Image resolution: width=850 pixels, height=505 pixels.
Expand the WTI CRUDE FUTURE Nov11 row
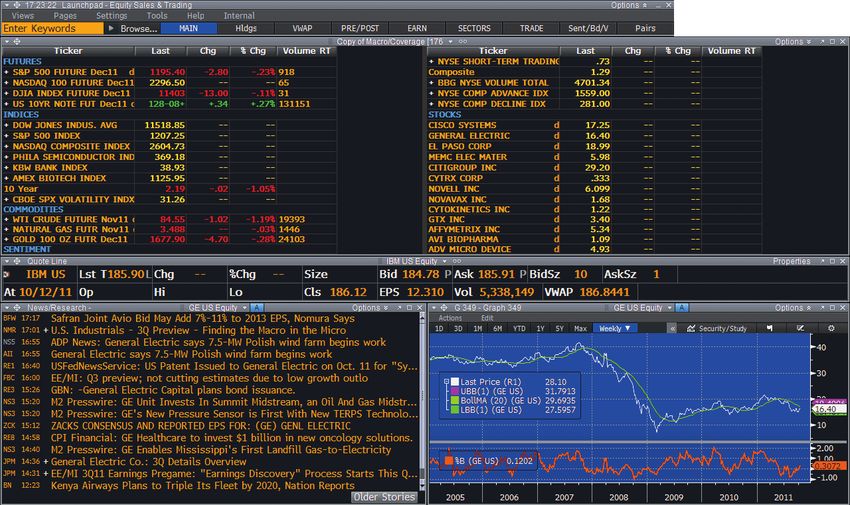7,219
